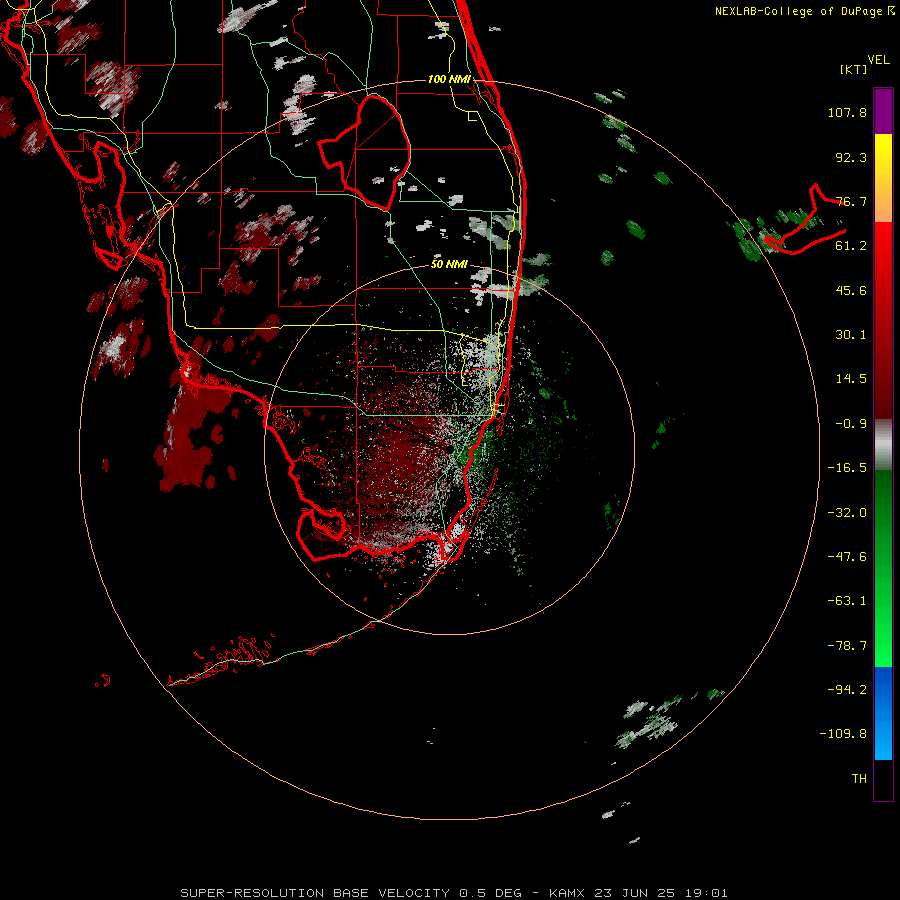Click the KAMX 23 JUN 25 19:01 timestamp

click(x=638, y=893)
